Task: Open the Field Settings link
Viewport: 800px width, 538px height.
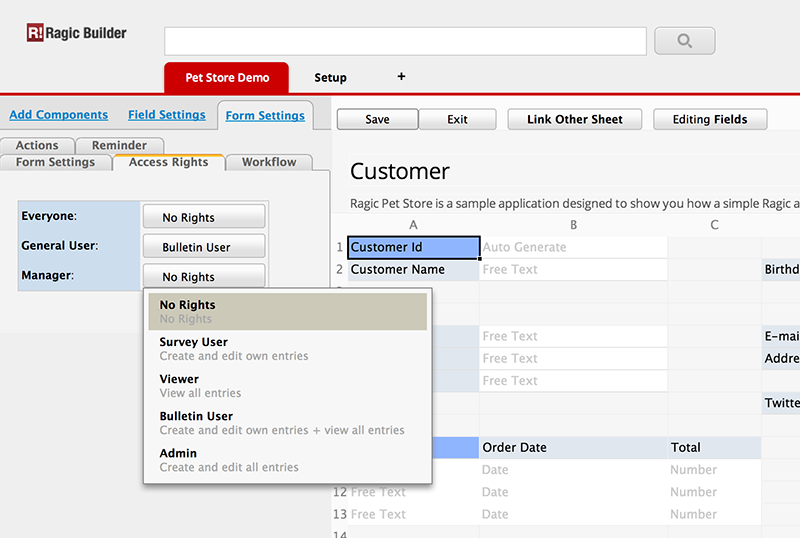Action: (x=167, y=115)
